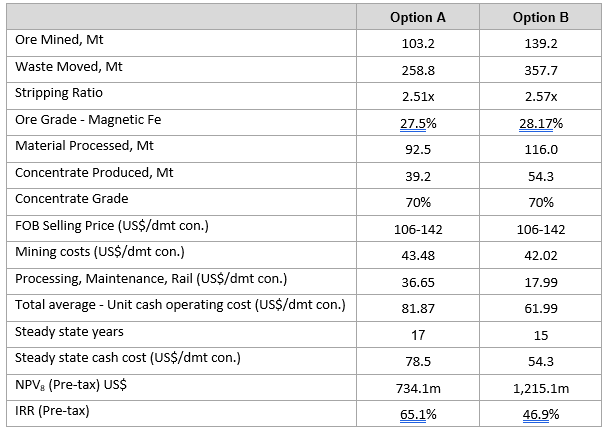Image resolution: width=608 pixels, height=431 pixels.
Task: Click the underlined 27.5% ore grade value
Action: 420,123
